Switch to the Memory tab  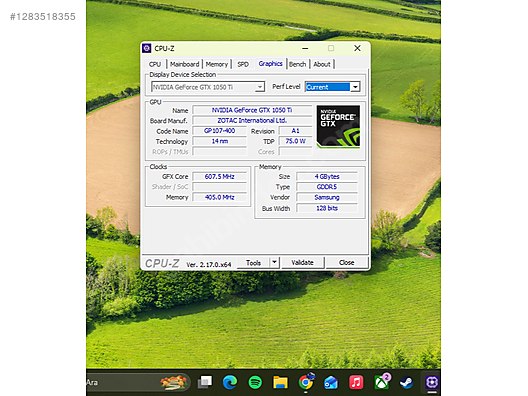pyautogui.click(x=217, y=64)
